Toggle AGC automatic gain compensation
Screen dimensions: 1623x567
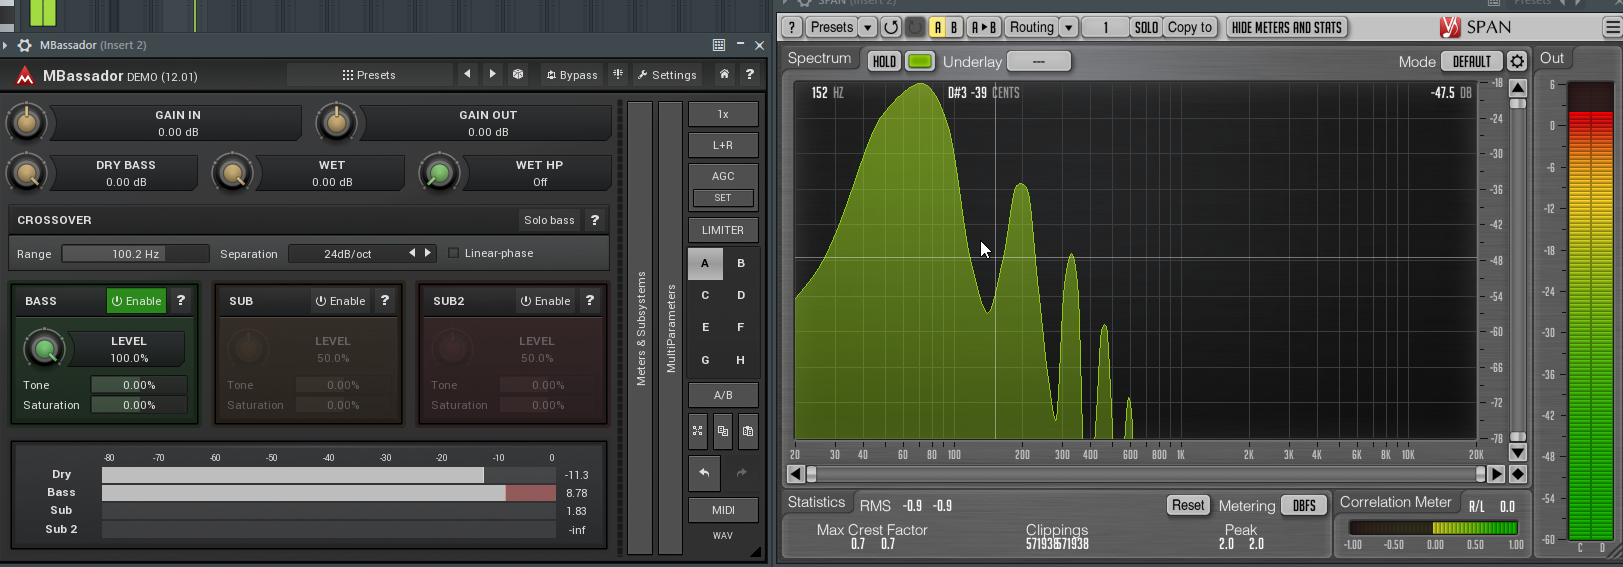click(x=723, y=176)
